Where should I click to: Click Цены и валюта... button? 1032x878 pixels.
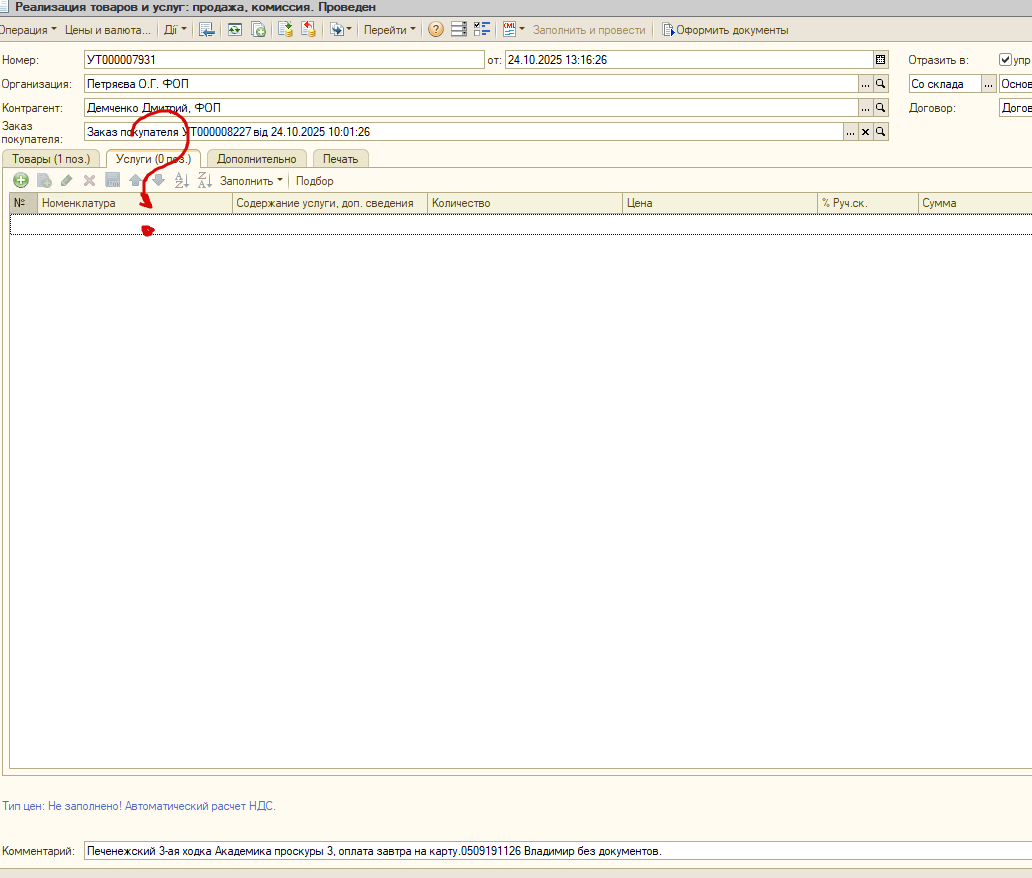pos(108,30)
